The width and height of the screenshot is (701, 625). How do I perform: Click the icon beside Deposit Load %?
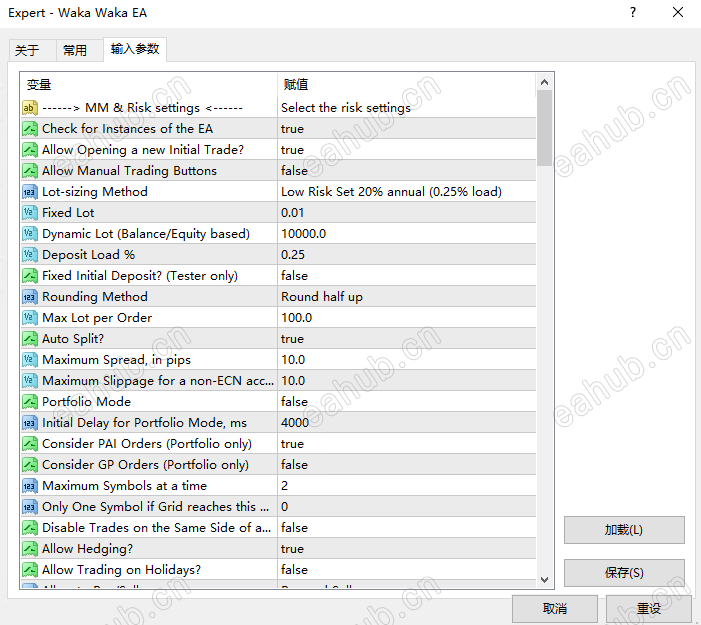pyautogui.click(x=30, y=255)
